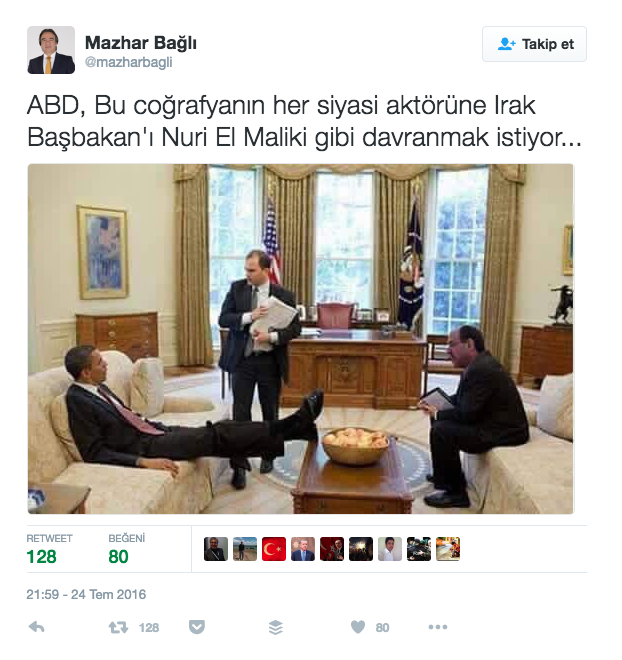Retweet using the arrows icon
This screenshot has width=622, height=660.
coord(118,628)
